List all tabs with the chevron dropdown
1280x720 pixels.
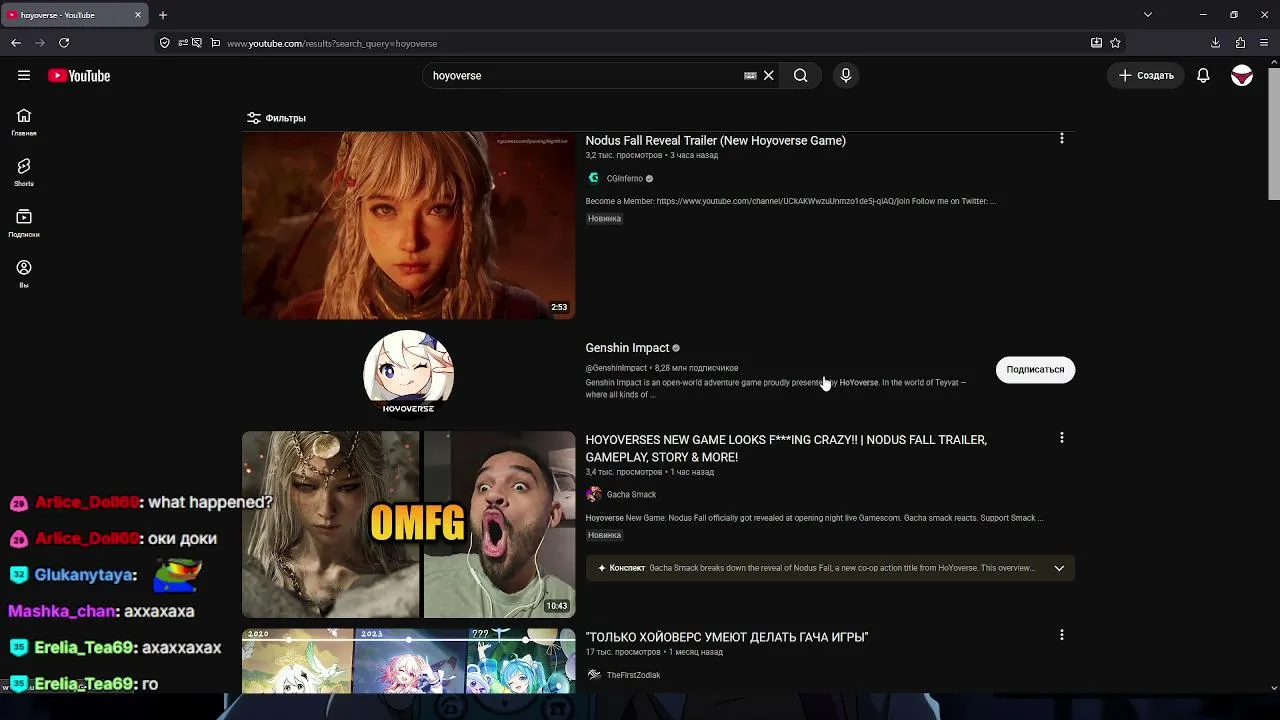click(1148, 15)
